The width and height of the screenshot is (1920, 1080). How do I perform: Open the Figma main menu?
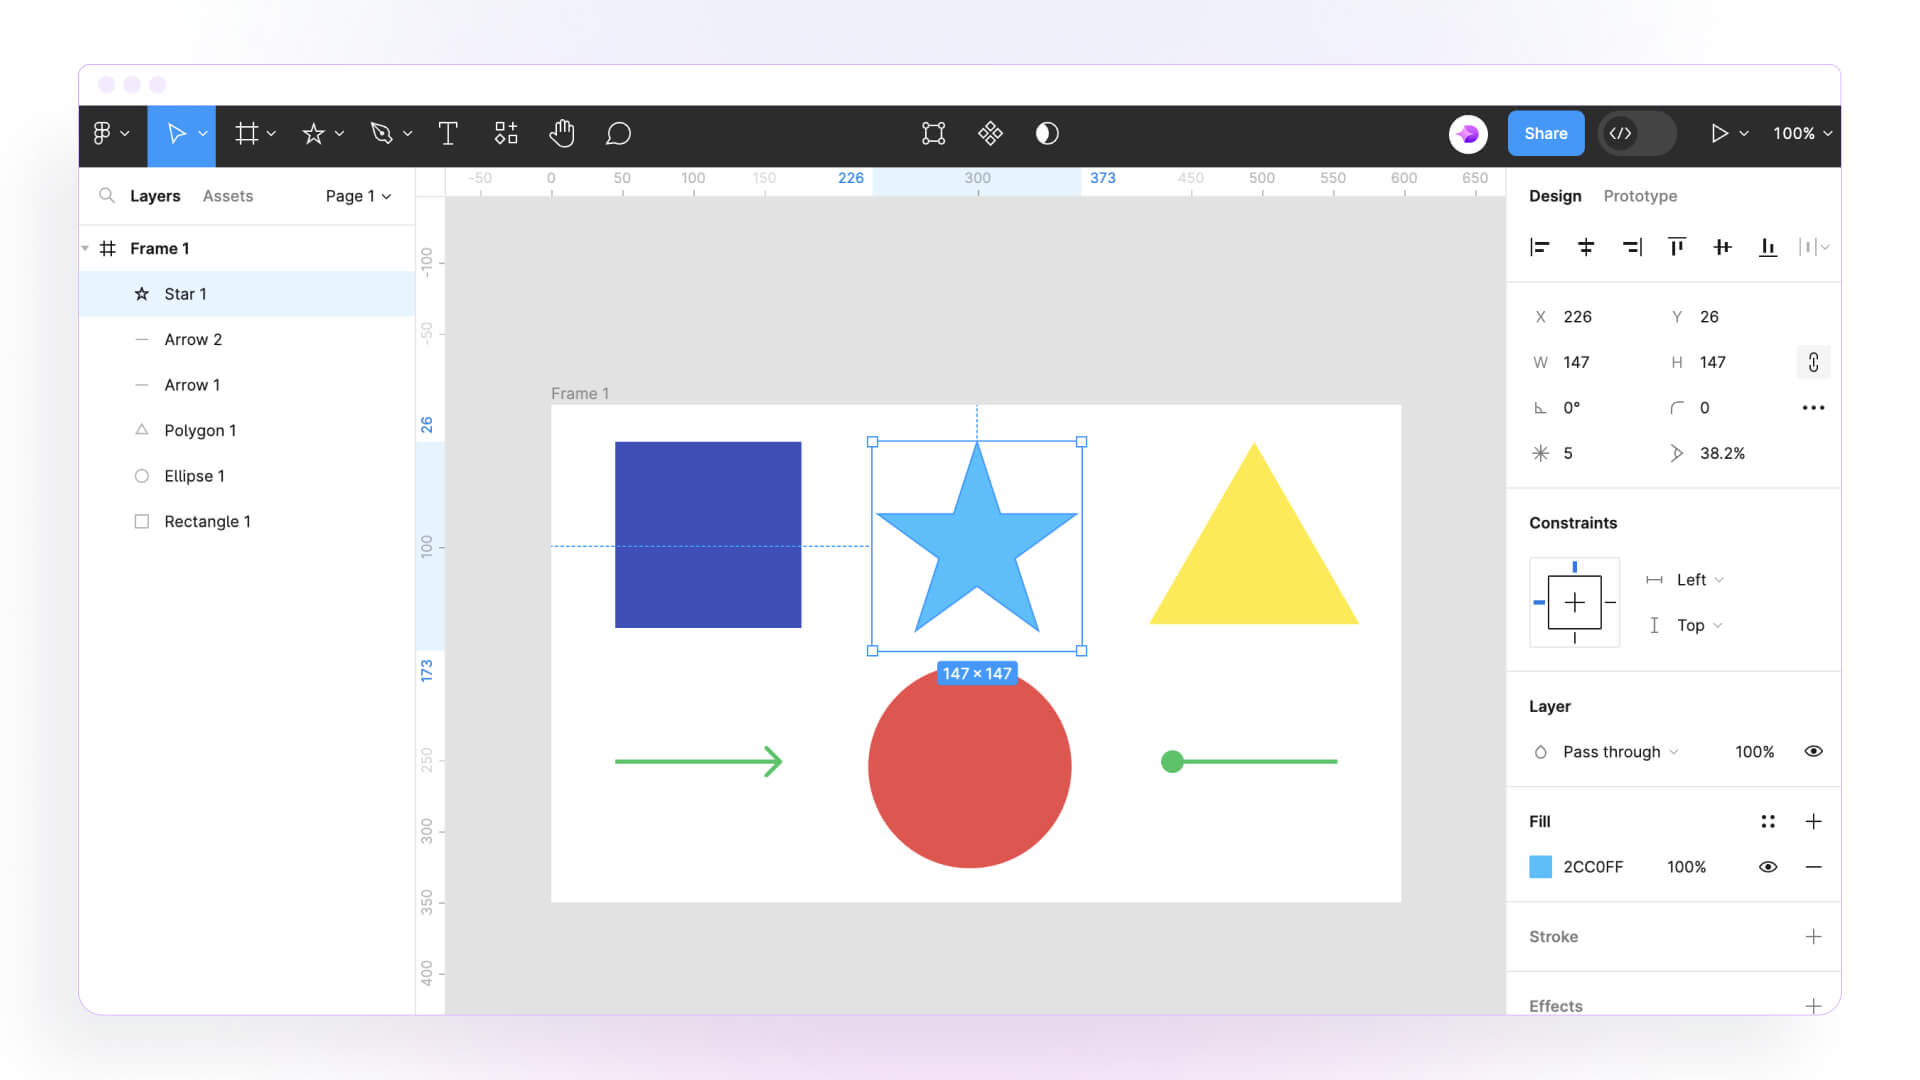(x=105, y=133)
